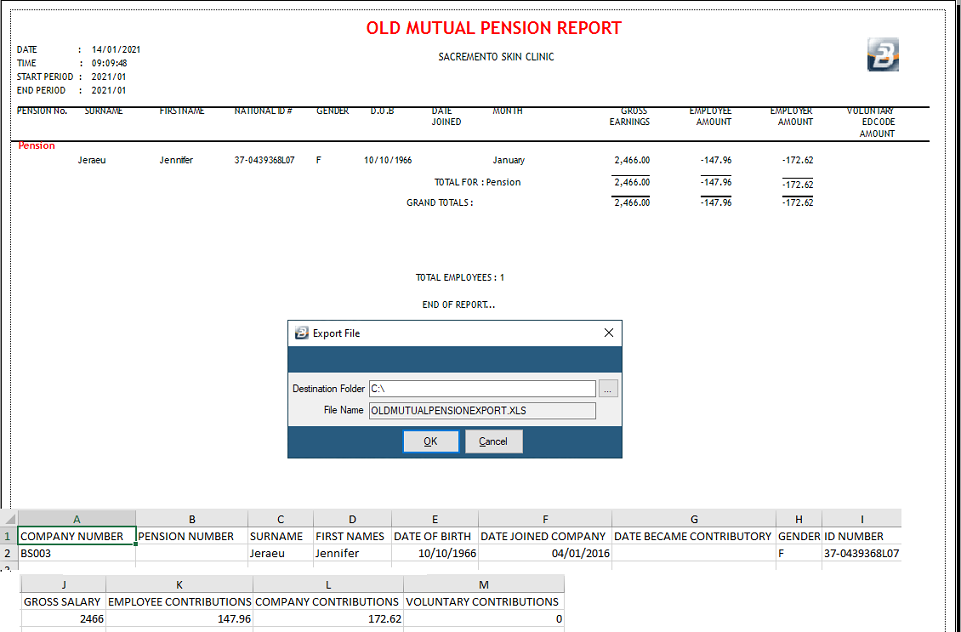The width and height of the screenshot is (961, 632).
Task: Click the File Name field OLDMUTUALPENSIONEXPORT.XLS
Action: [x=482, y=410]
